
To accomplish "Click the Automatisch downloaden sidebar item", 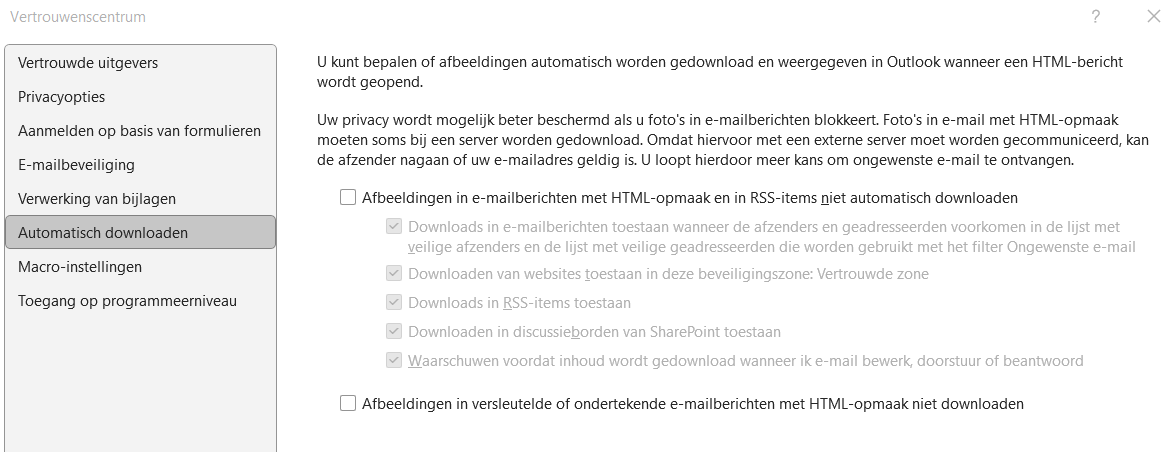I will coord(140,232).
